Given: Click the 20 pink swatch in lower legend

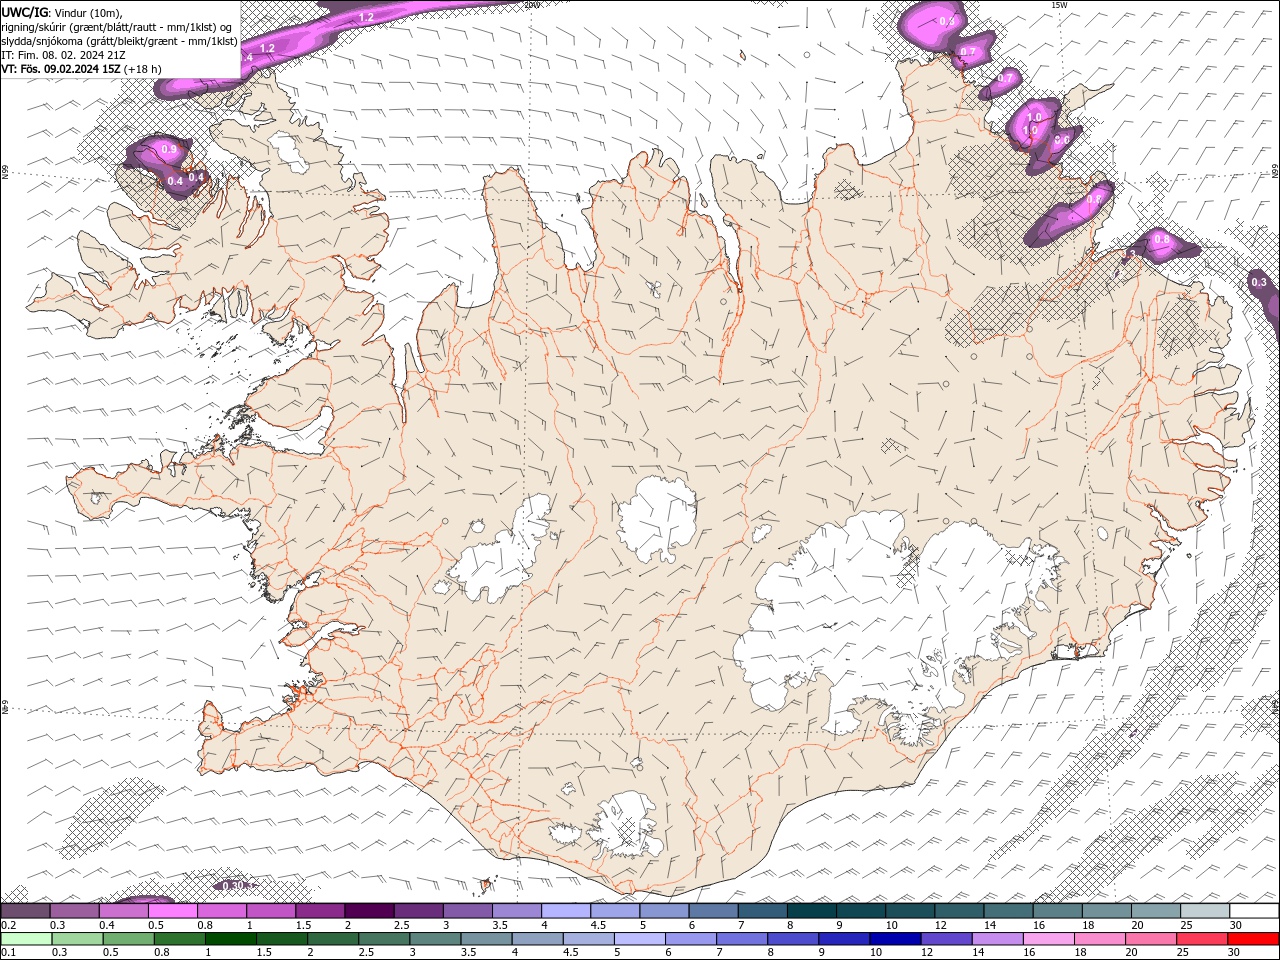Looking at the screenshot, I should pos(1151,939).
